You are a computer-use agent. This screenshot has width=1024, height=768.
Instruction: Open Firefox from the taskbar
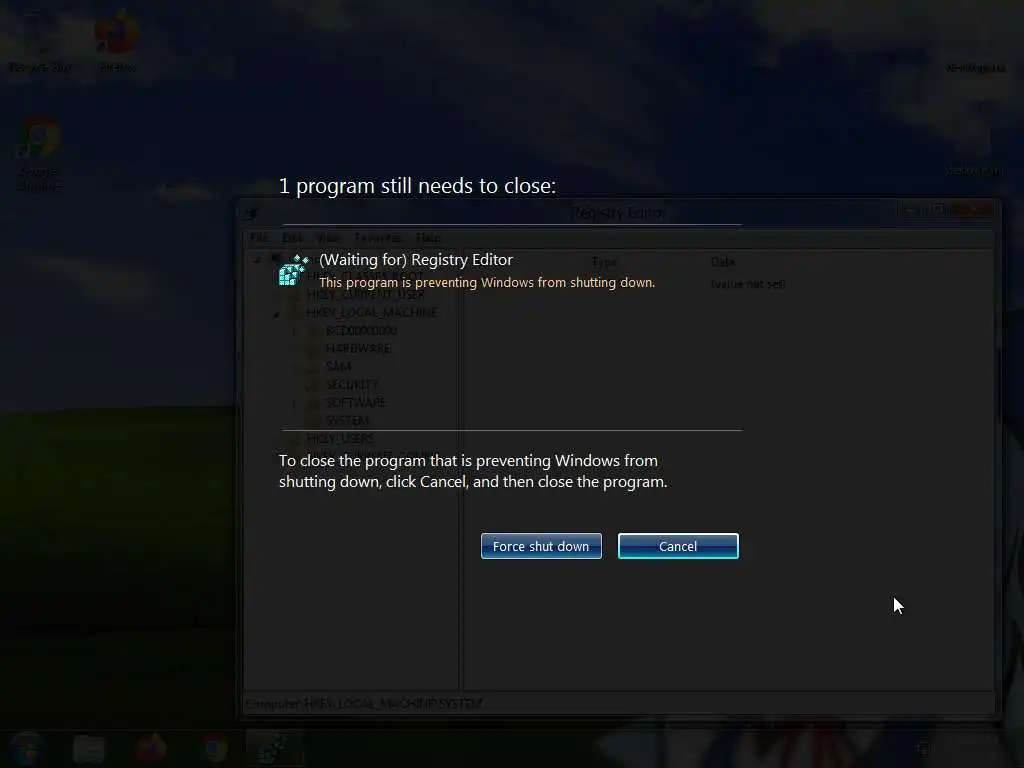(x=151, y=748)
